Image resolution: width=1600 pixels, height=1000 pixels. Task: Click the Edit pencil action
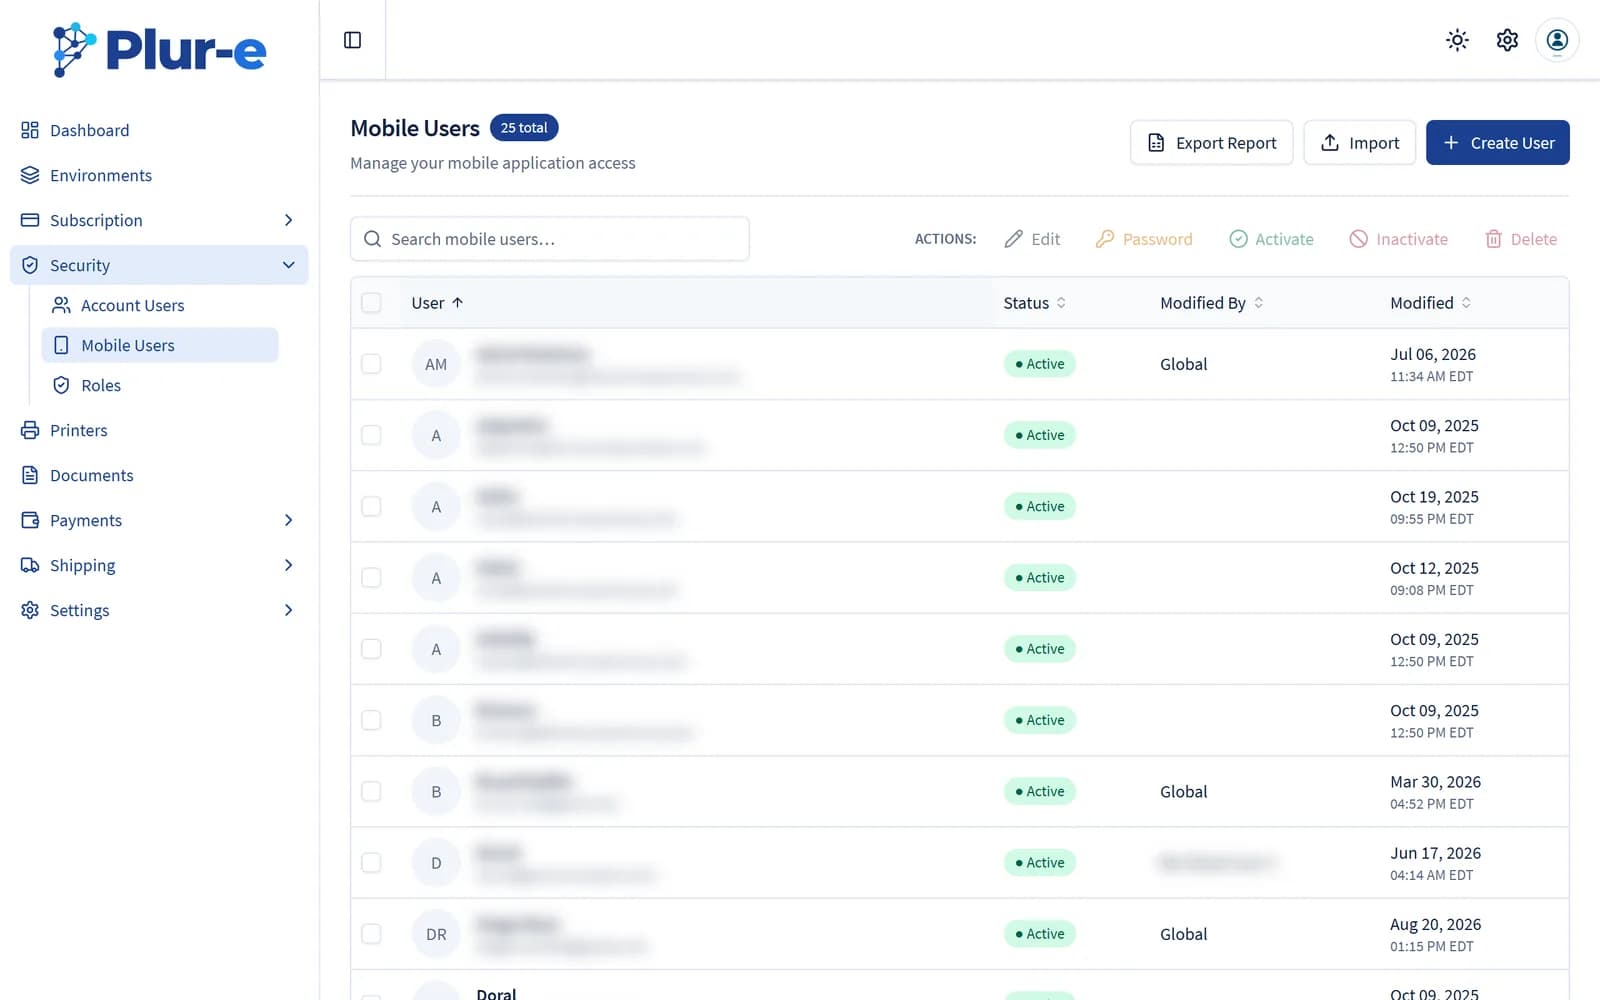pos(1032,239)
